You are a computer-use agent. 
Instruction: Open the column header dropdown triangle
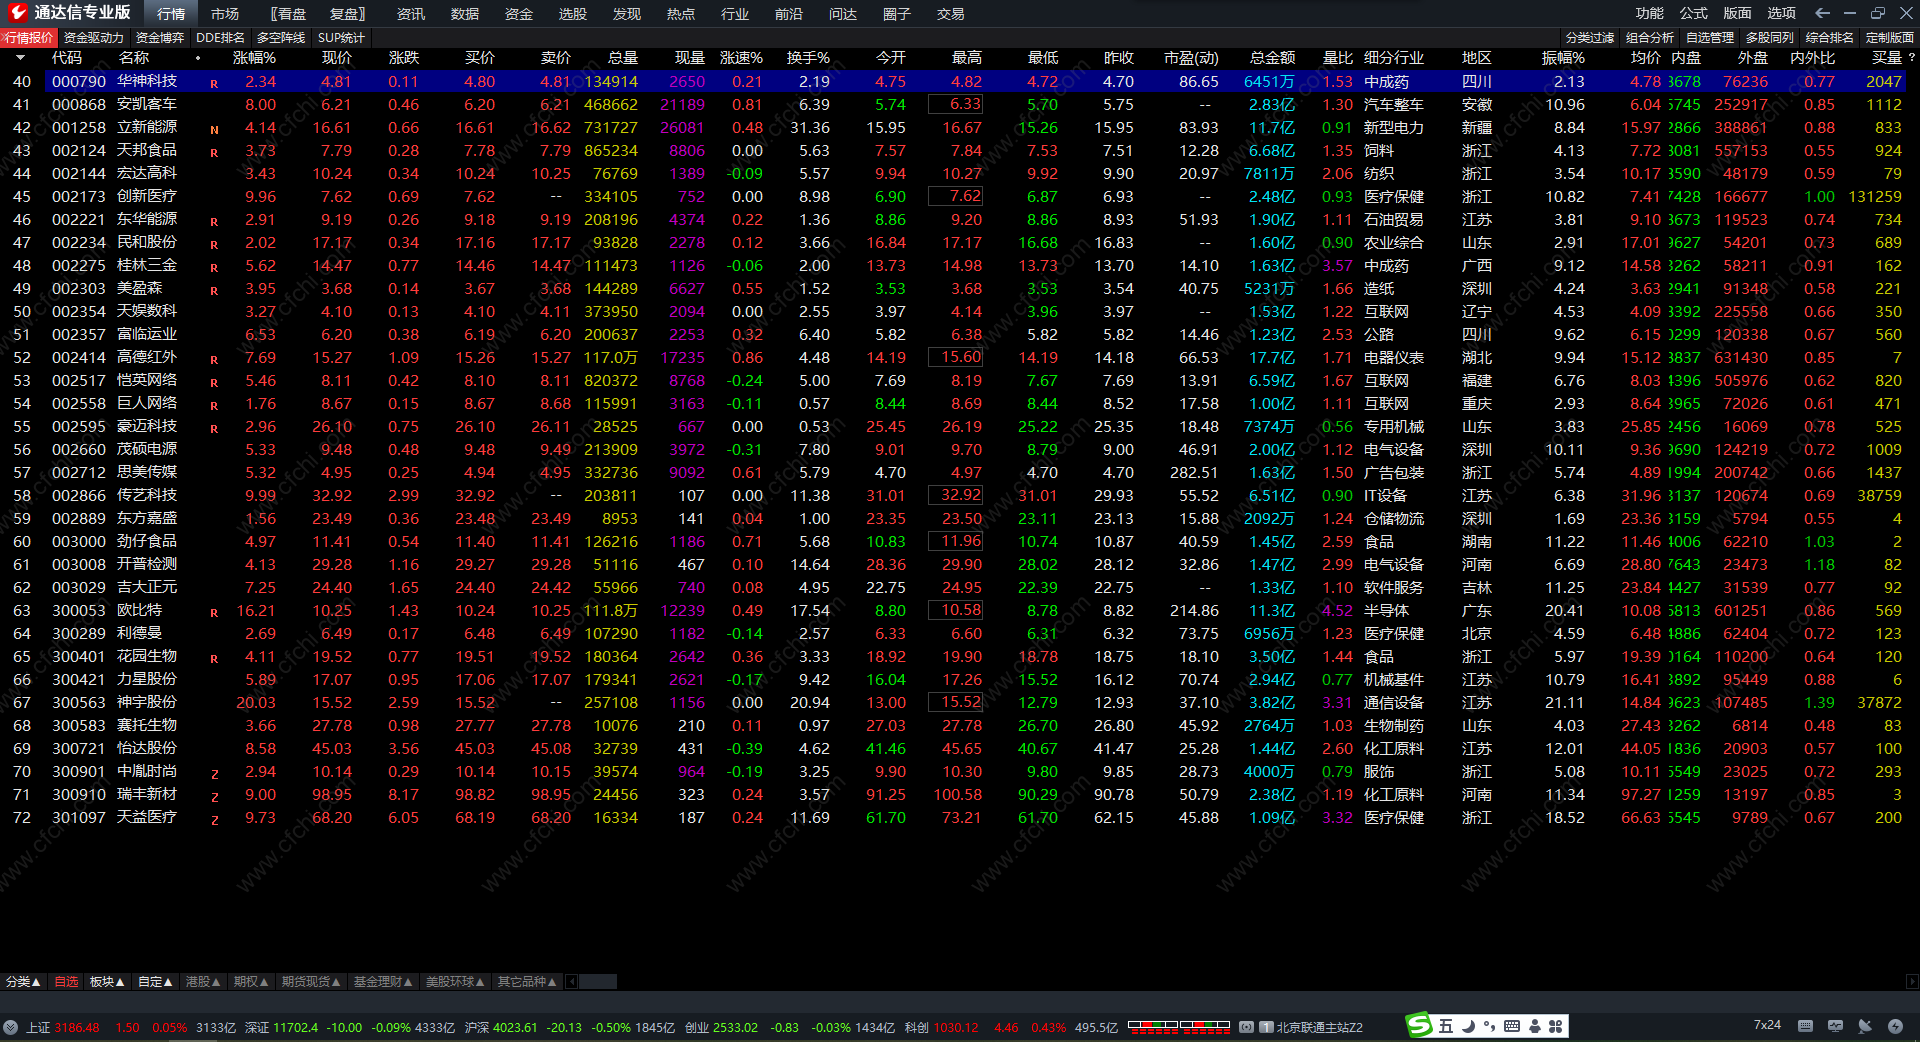20,58
